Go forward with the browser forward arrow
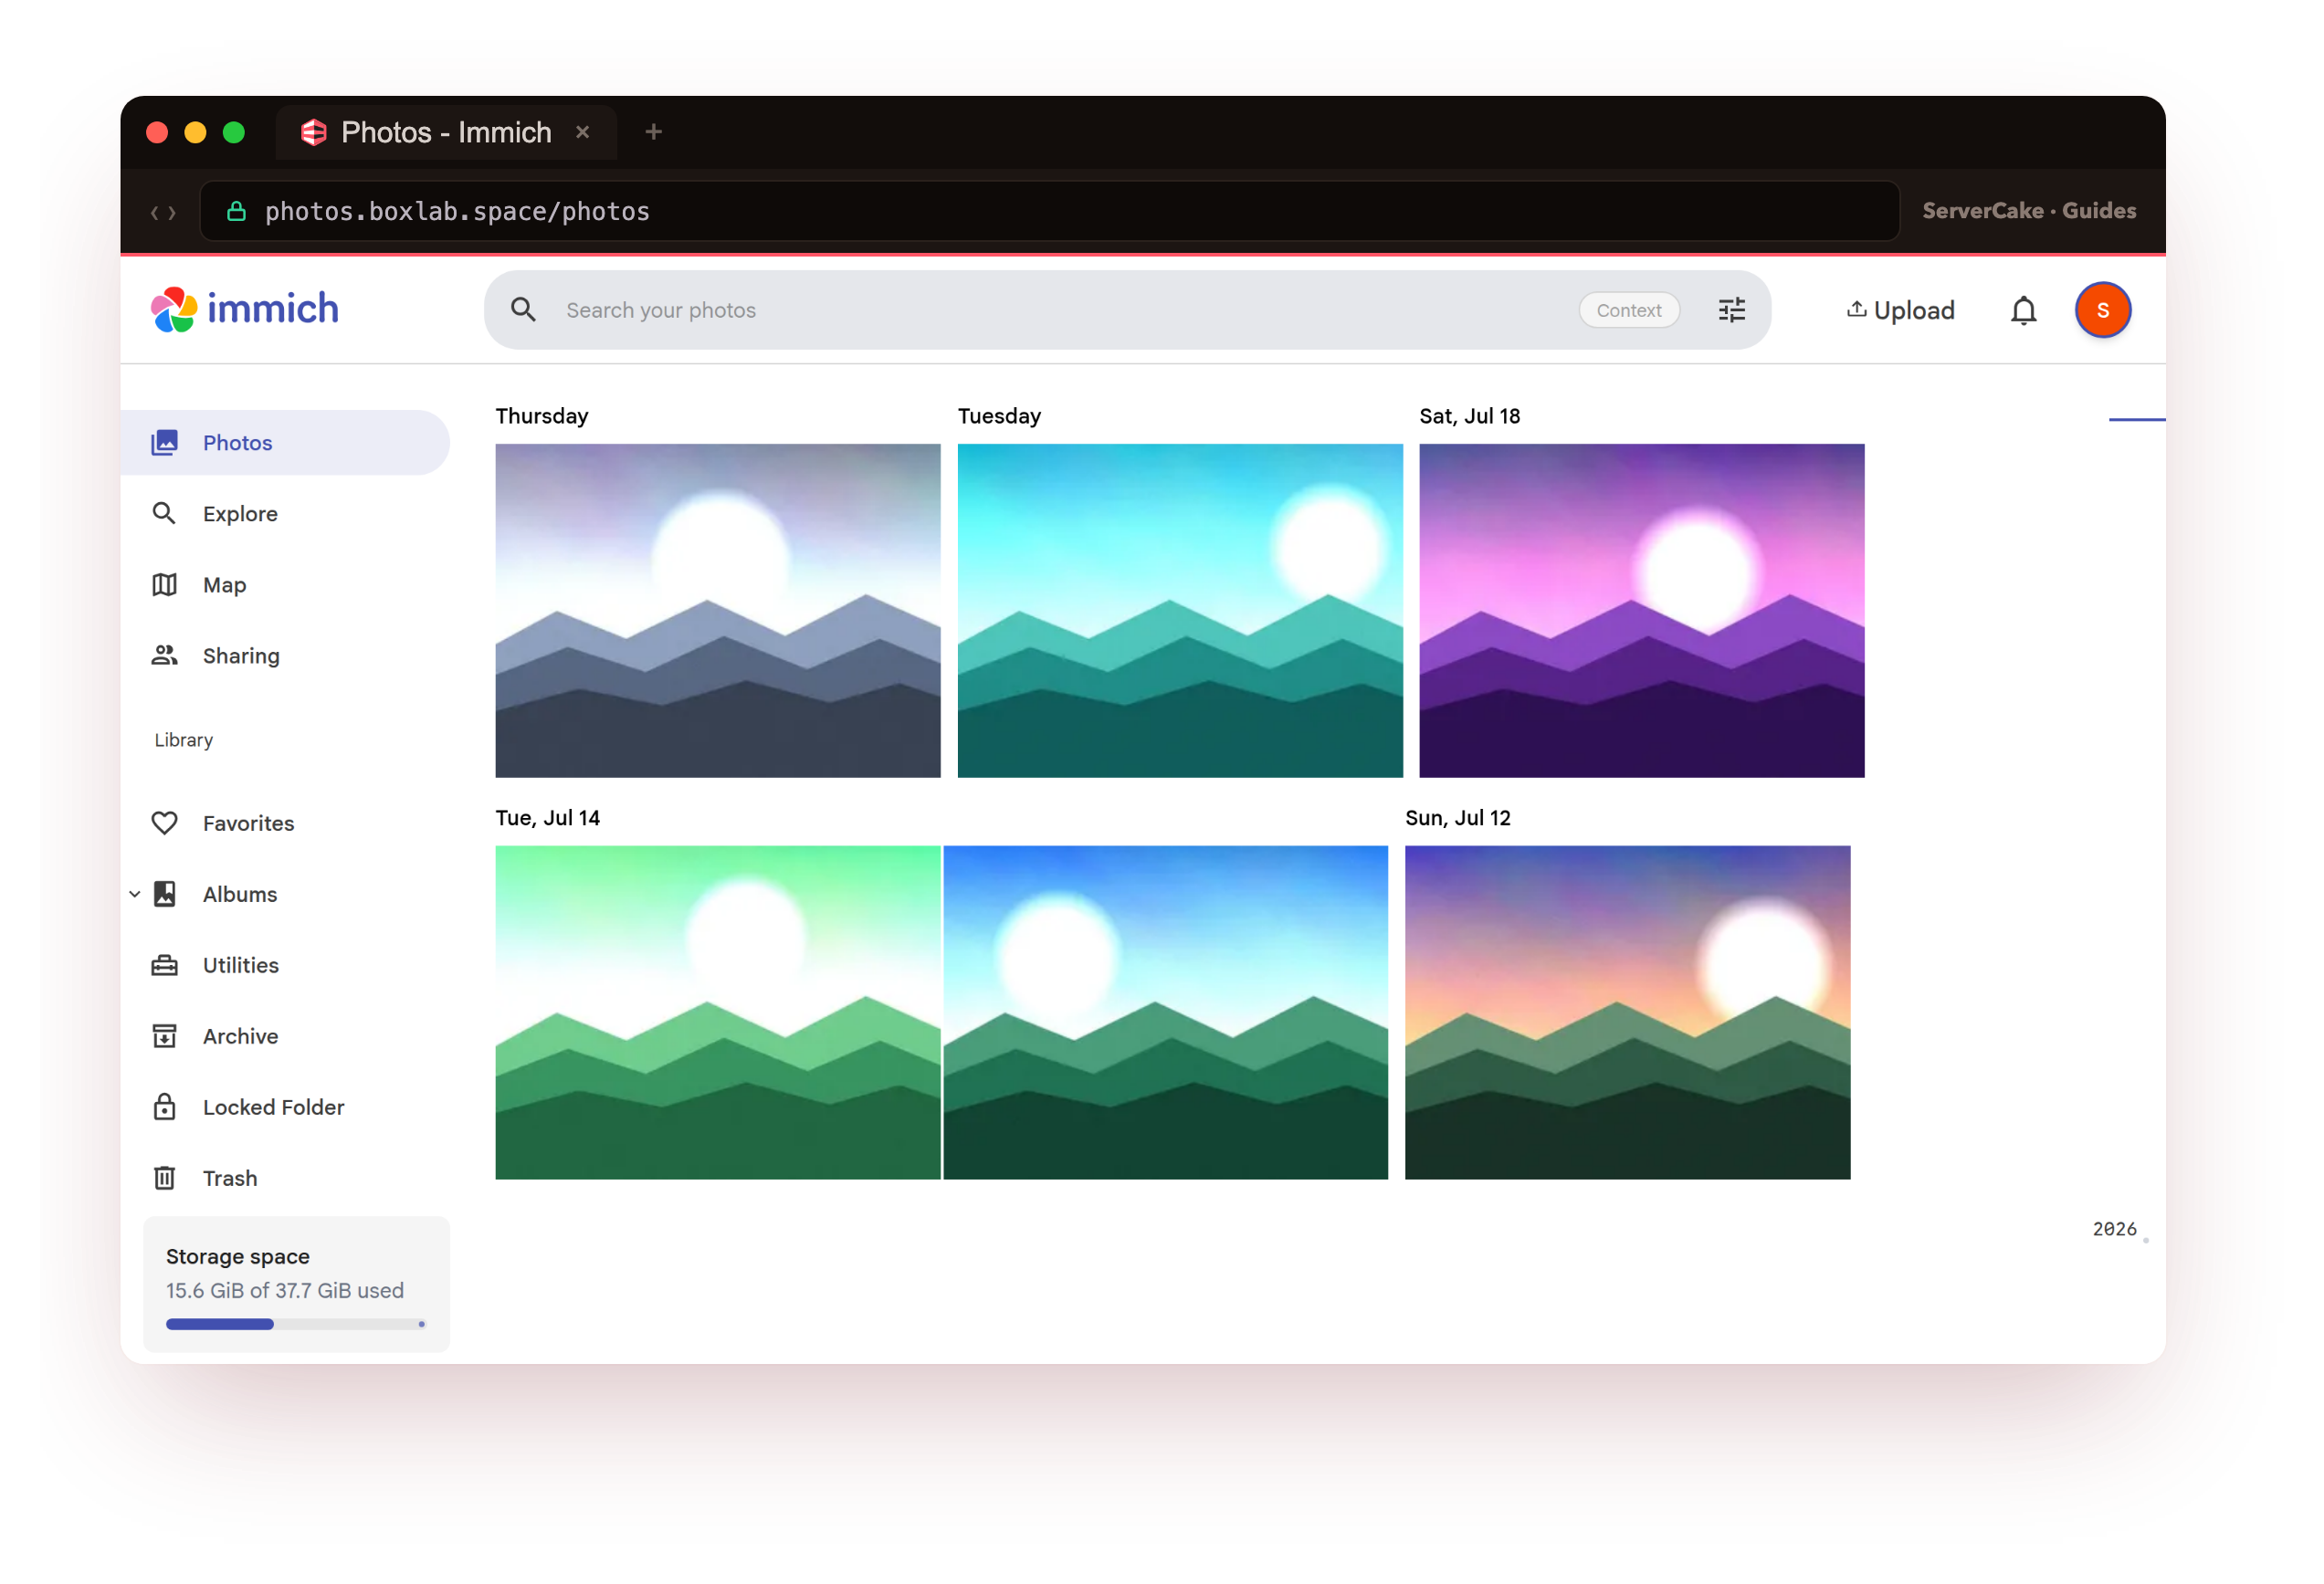The height and width of the screenshot is (1584, 2324). click(x=172, y=213)
